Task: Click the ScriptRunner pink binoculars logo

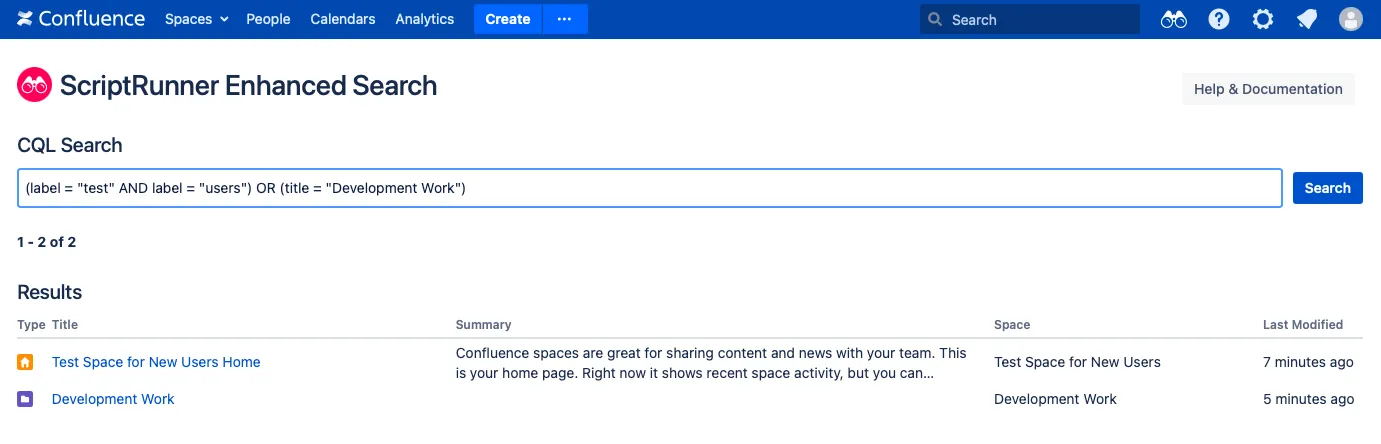Action: 35,85
